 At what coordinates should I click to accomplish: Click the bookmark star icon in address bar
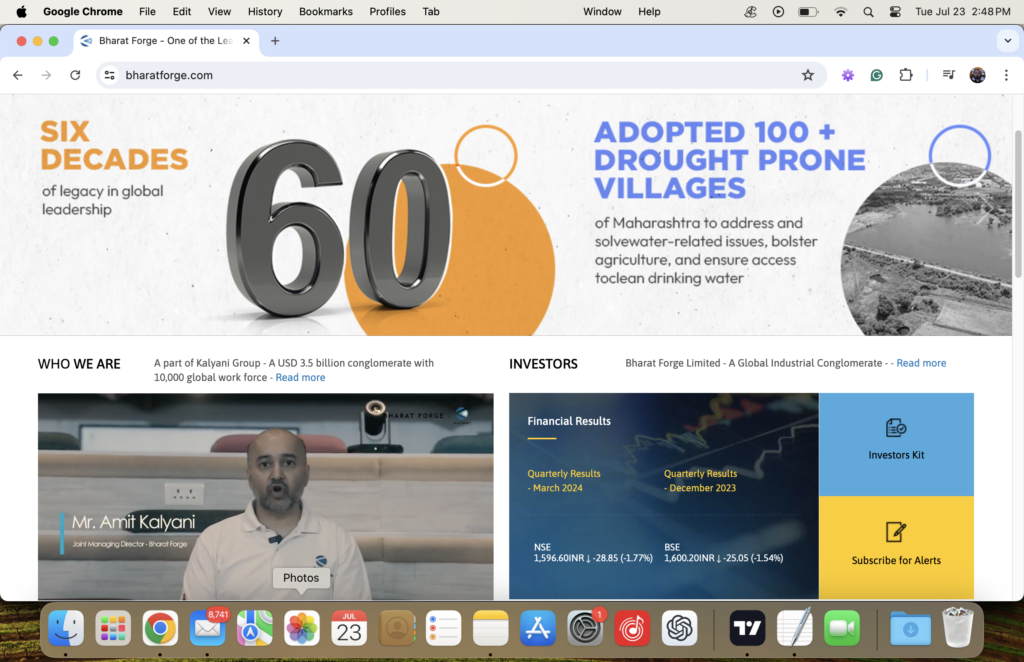point(807,75)
